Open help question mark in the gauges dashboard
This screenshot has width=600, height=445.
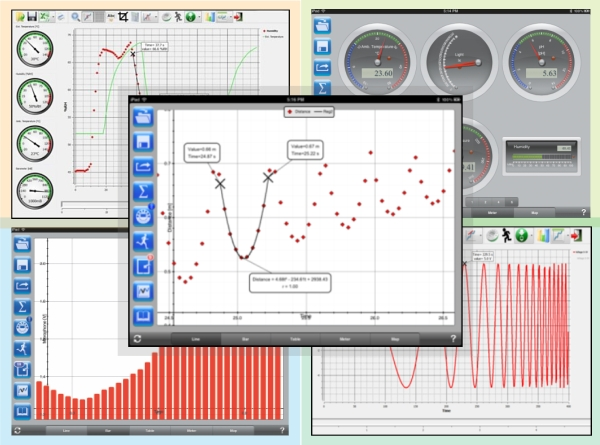point(583,212)
